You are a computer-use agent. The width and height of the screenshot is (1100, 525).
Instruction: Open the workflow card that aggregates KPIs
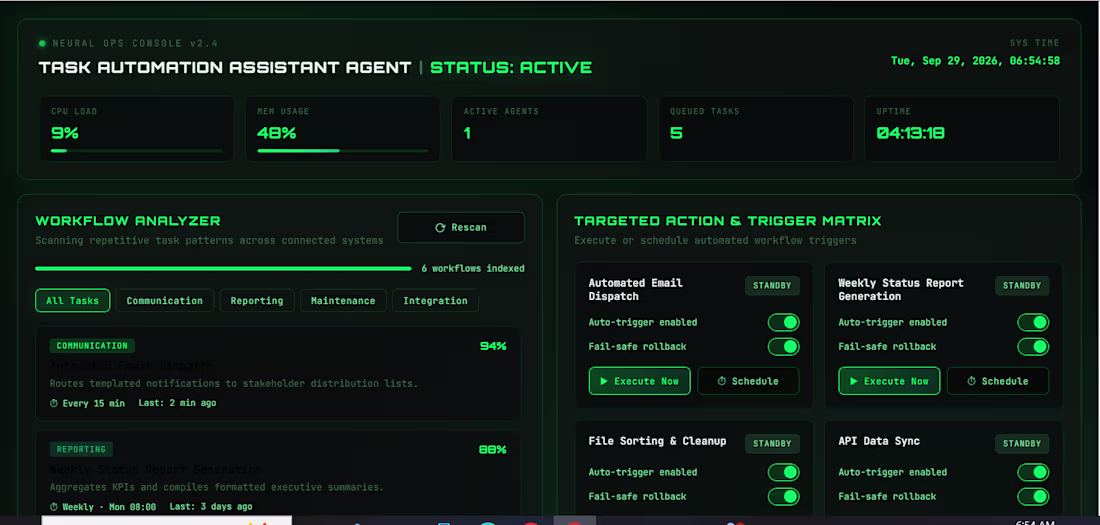coord(278,474)
